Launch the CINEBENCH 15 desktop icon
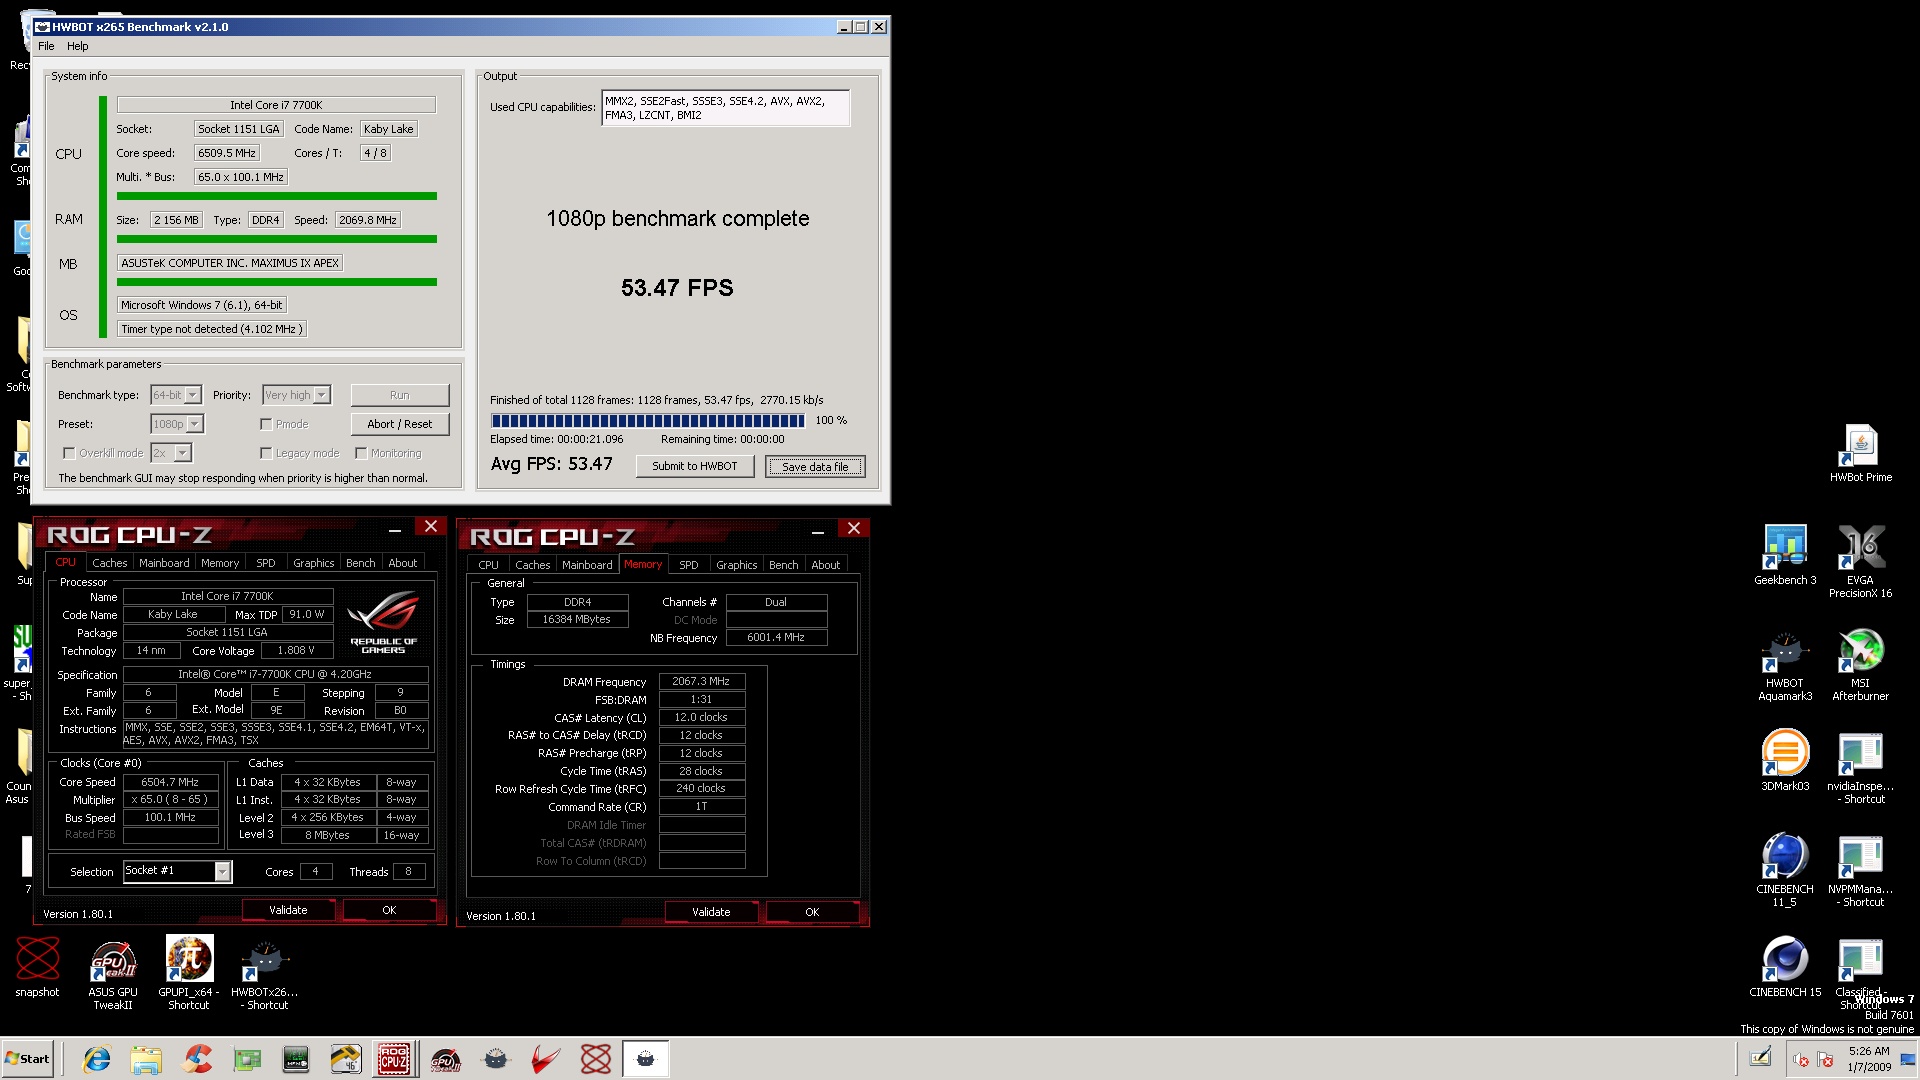Image resolution: width=1920 pixels, height=1080 pixels. pos(1785,967)
